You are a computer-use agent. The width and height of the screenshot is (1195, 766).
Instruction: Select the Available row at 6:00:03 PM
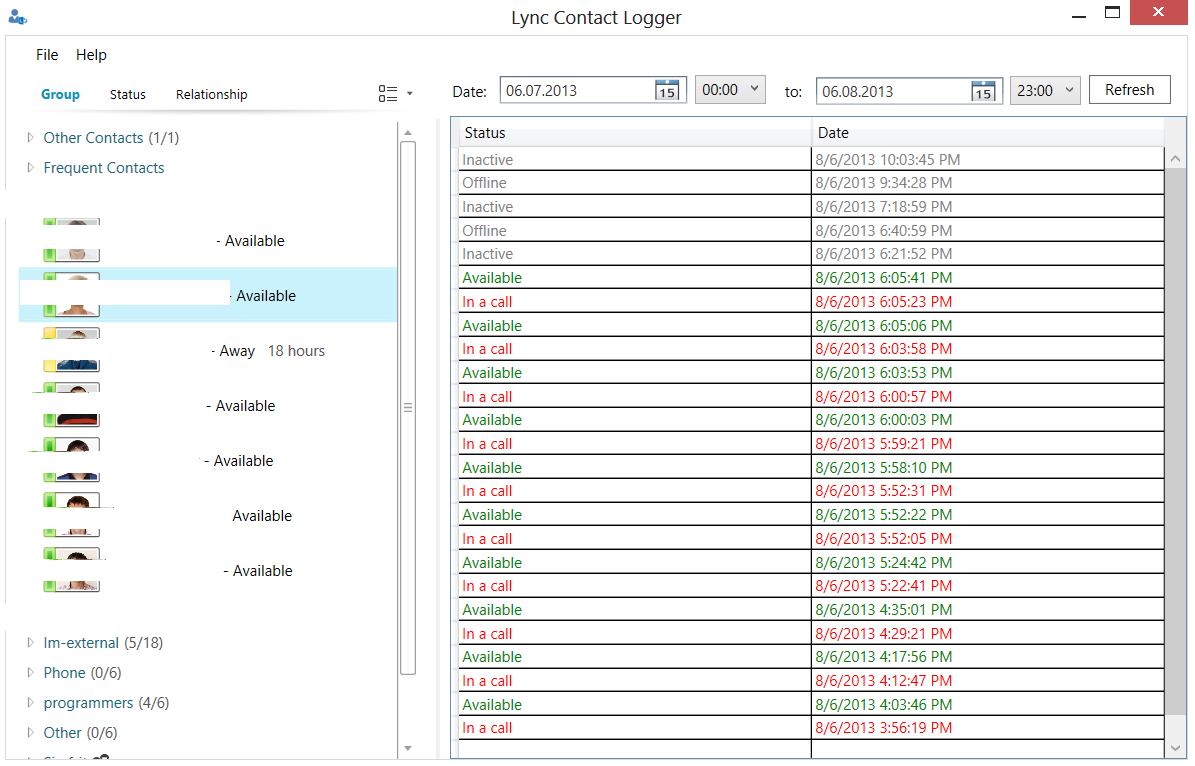click(811, 420)
